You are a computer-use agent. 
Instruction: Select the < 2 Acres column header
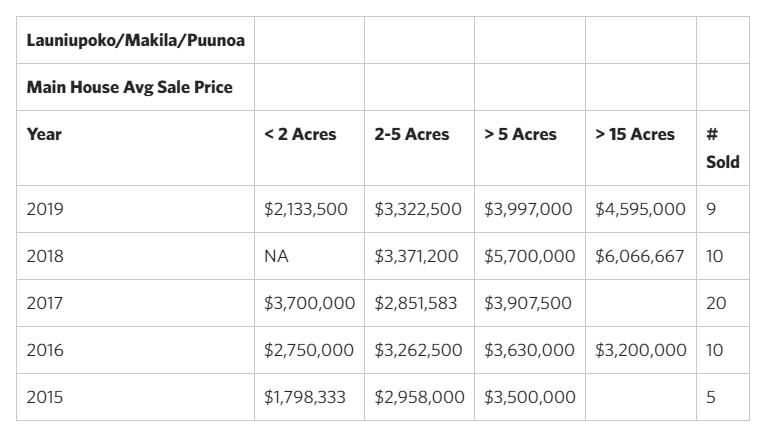(x=309, y=148)
